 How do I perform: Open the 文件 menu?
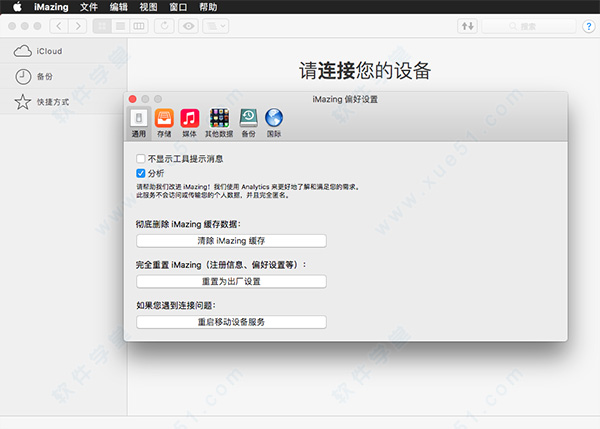click(x=89, y=7)
